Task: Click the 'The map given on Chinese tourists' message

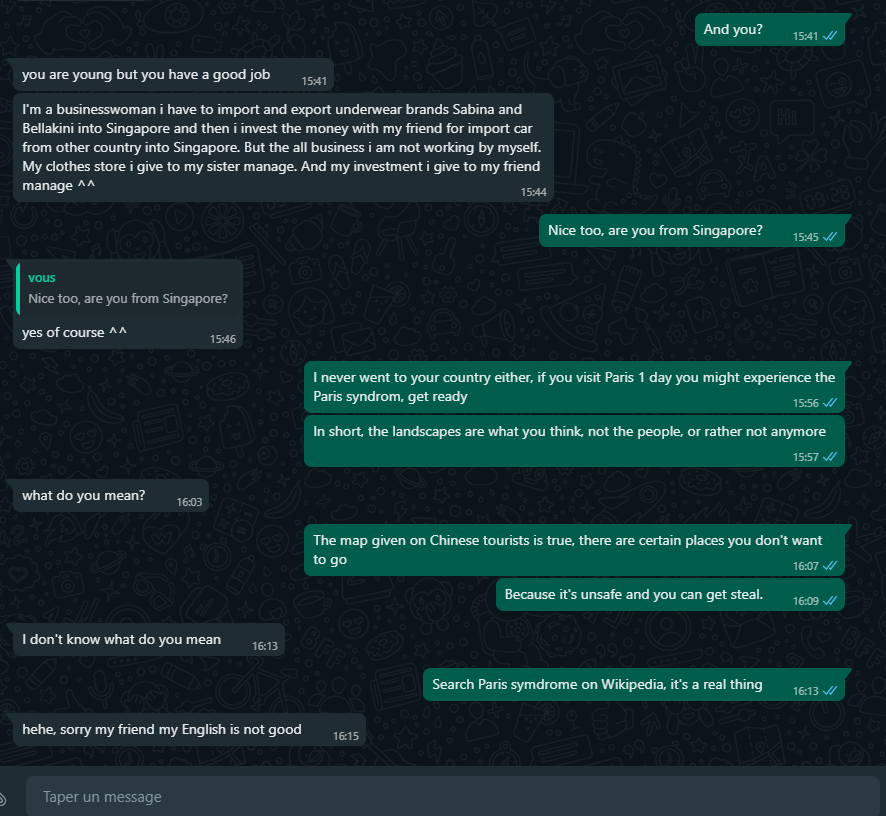Action: coord(574,550)
